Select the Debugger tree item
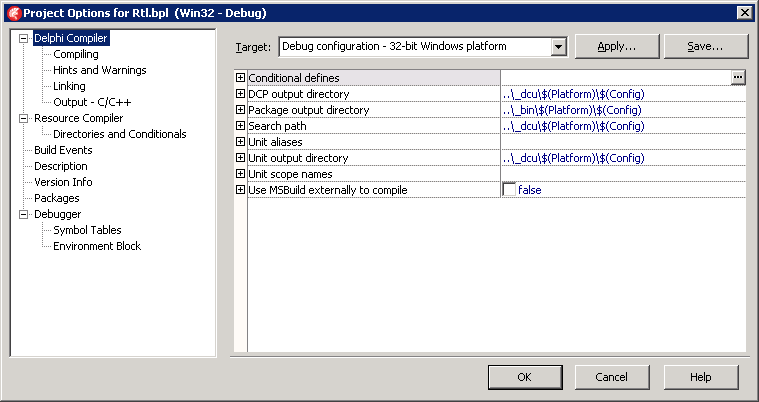Screen dimensions: 759x402 pos(58,214)
